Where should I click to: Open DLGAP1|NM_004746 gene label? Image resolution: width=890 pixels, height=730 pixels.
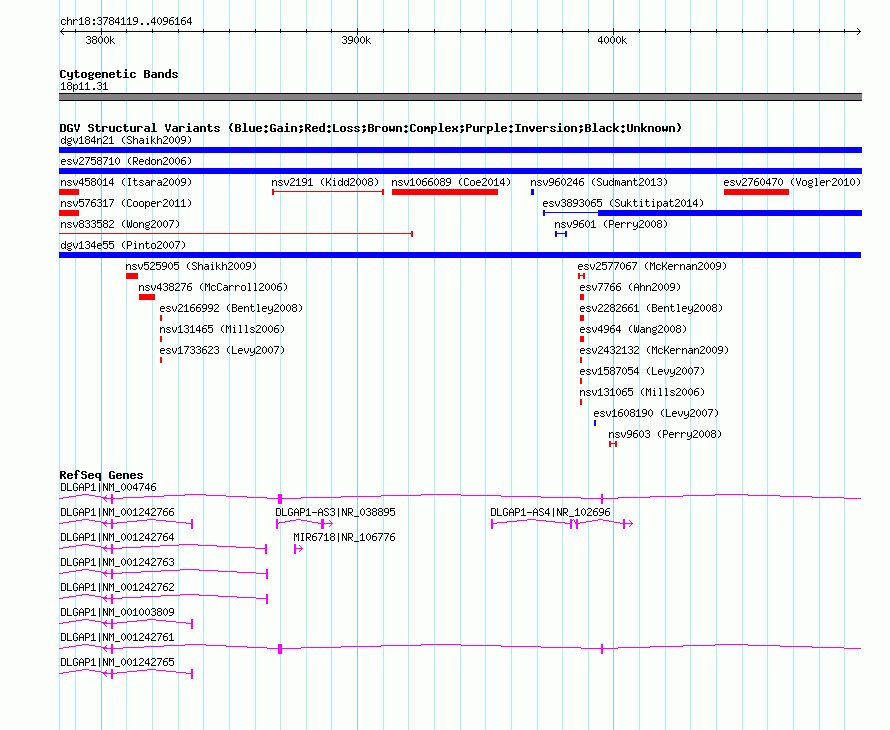(108, 488)
